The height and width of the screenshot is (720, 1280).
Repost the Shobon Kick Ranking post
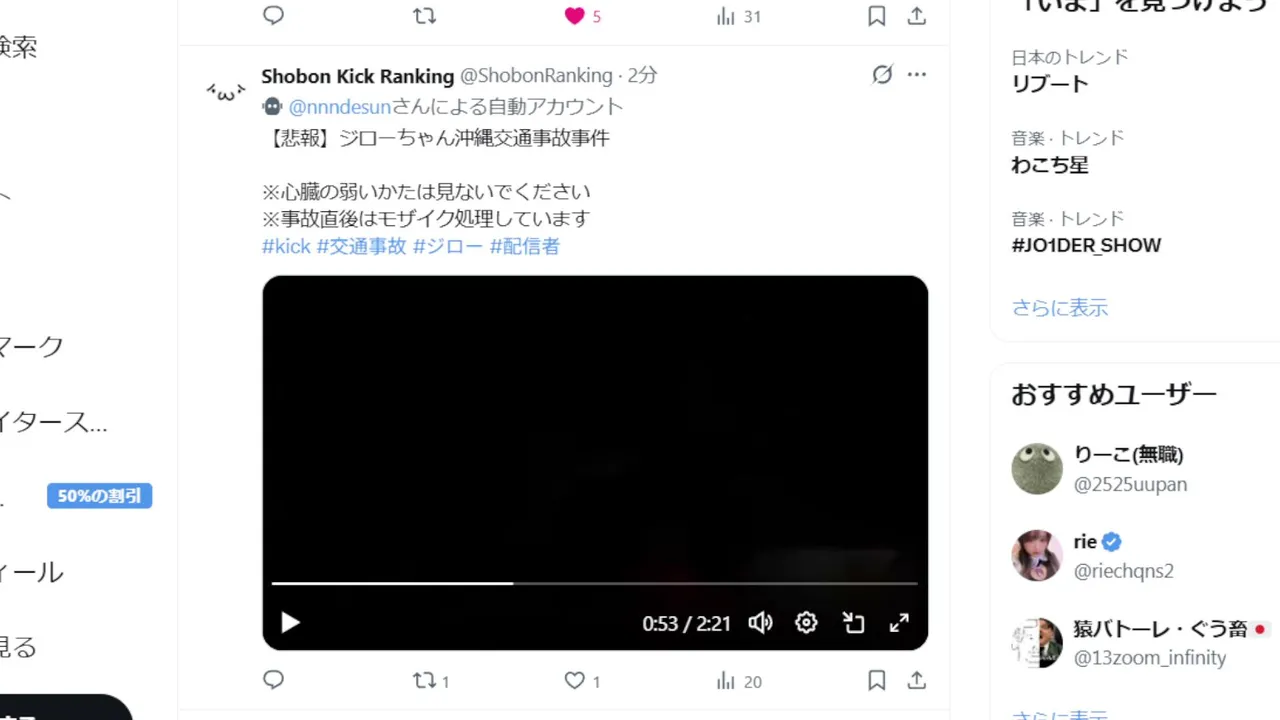tap(425, 681)
